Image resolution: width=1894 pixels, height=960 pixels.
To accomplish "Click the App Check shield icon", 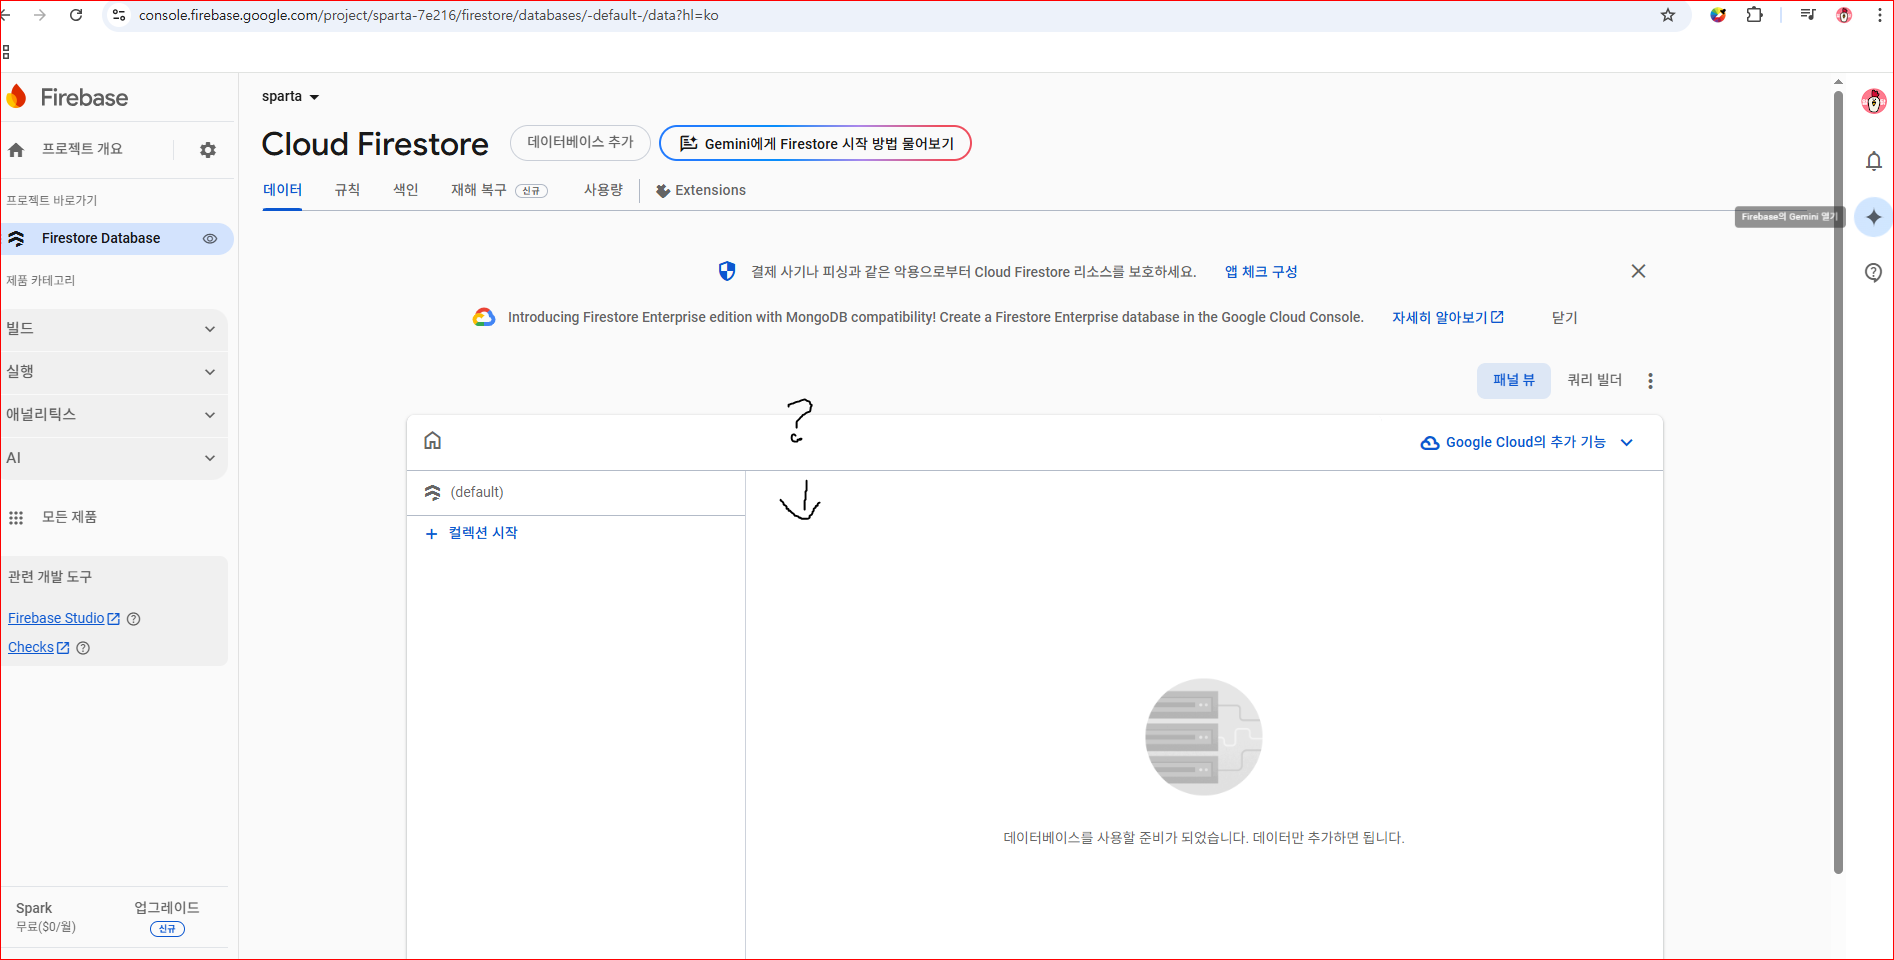I will (727, 271).
